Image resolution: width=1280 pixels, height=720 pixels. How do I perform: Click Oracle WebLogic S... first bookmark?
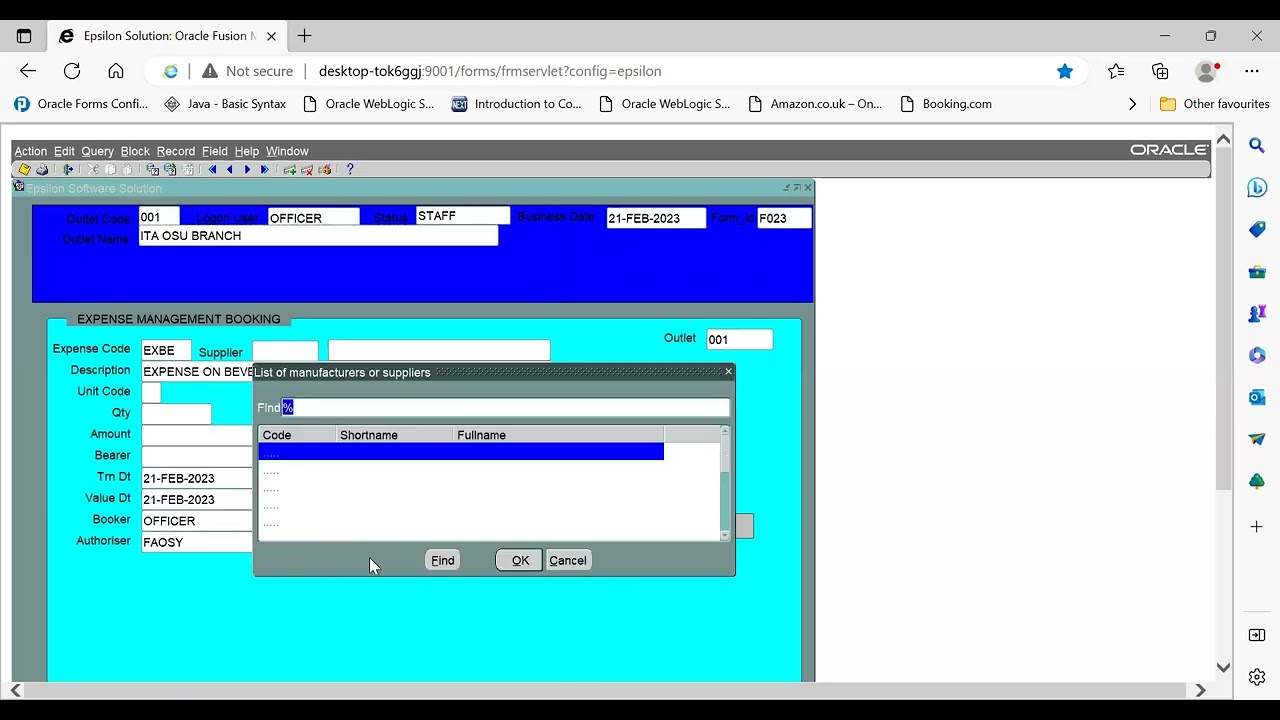(368, 104)
